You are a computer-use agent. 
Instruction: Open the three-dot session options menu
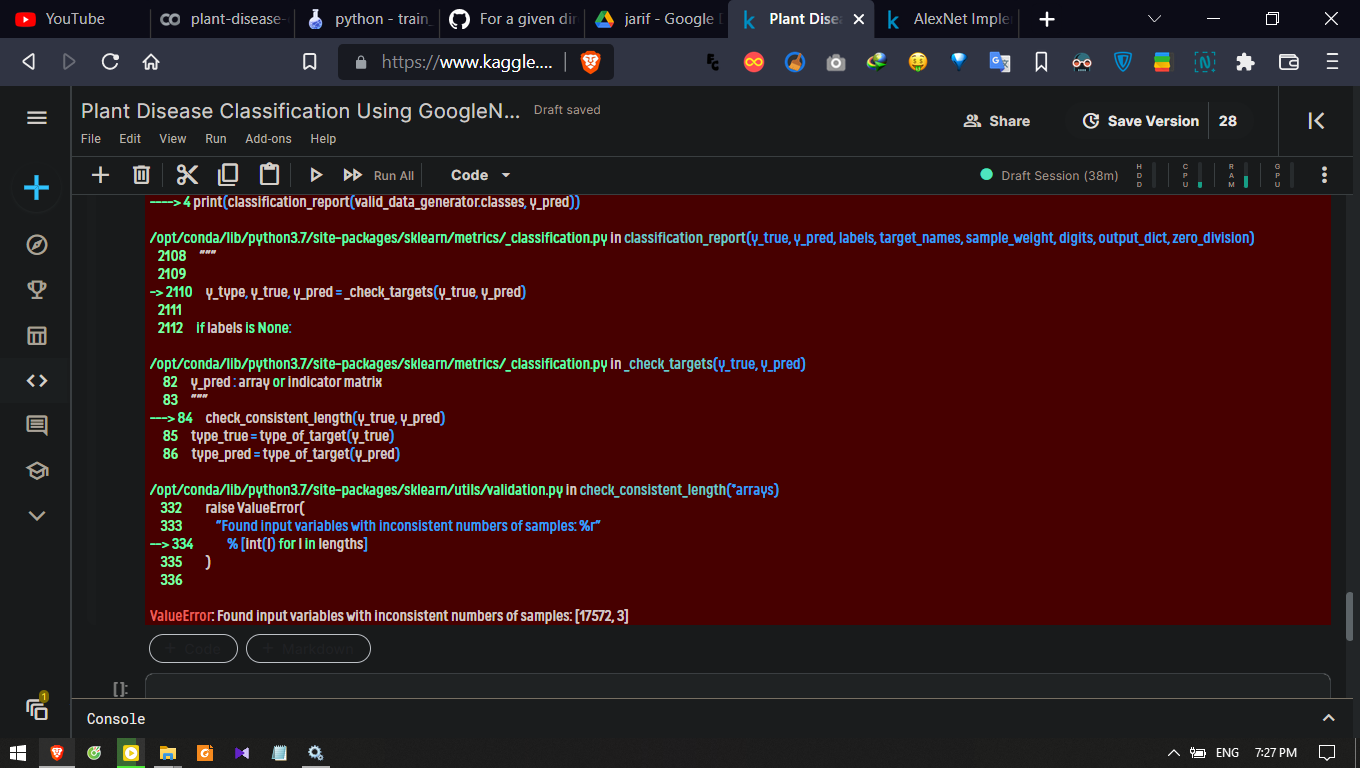1324,175
